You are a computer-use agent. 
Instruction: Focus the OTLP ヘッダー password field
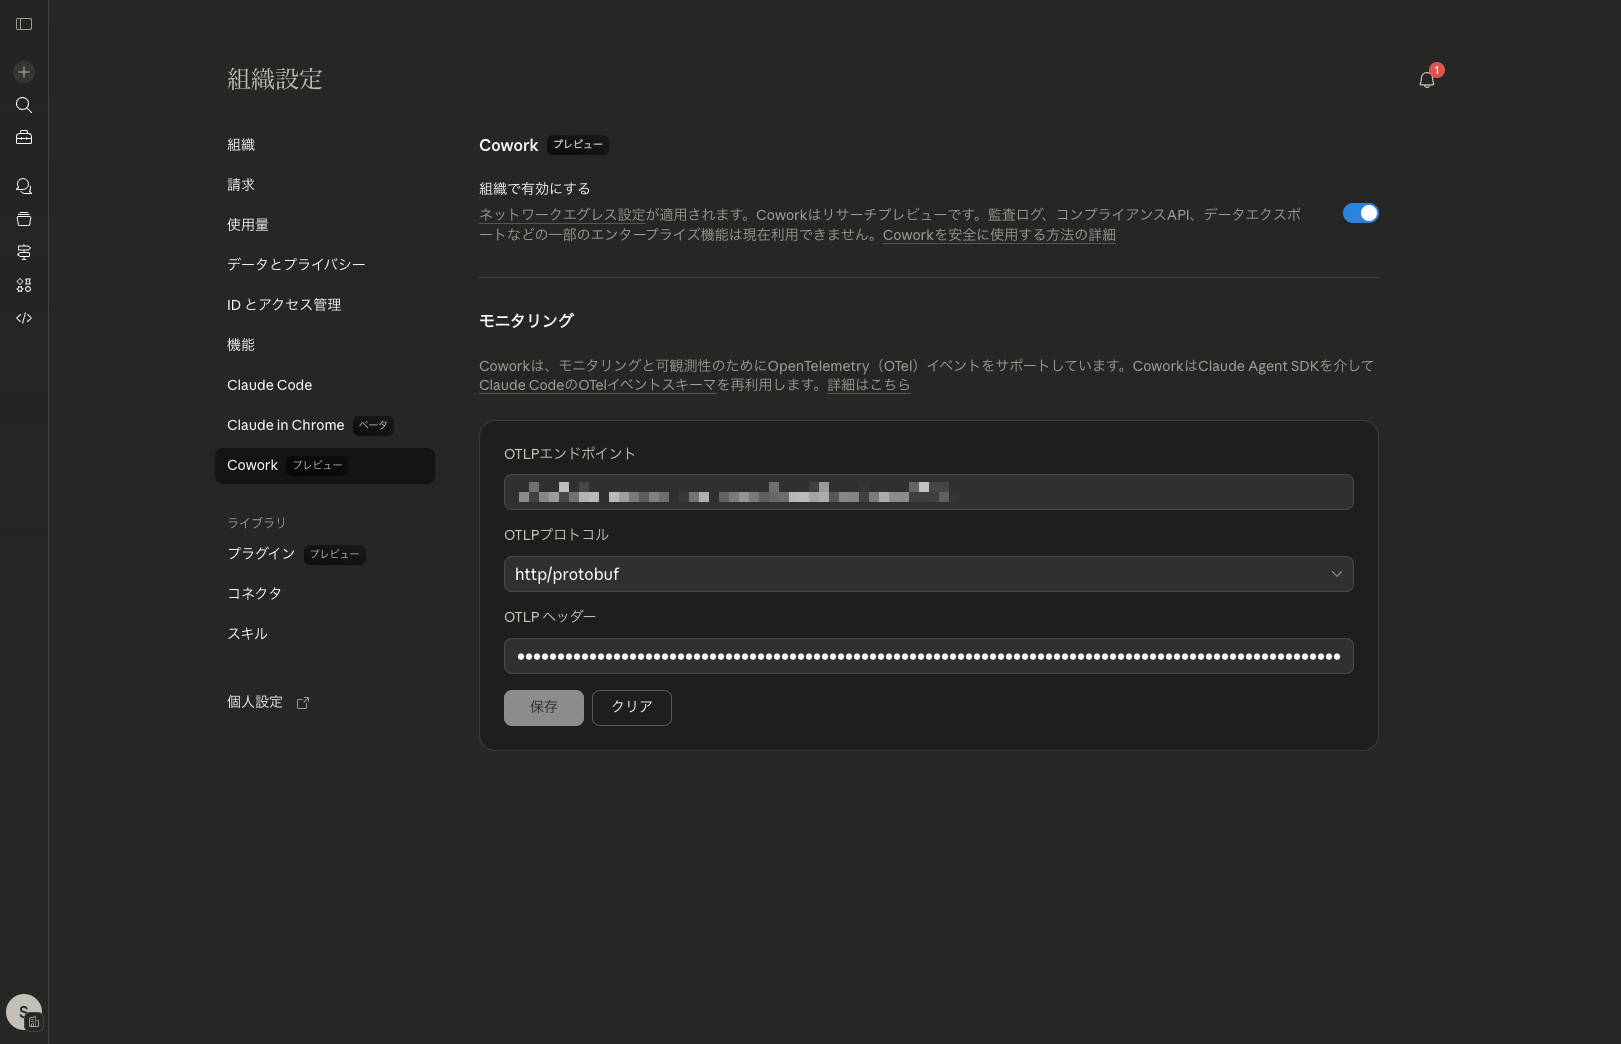[x=928, y=656]
